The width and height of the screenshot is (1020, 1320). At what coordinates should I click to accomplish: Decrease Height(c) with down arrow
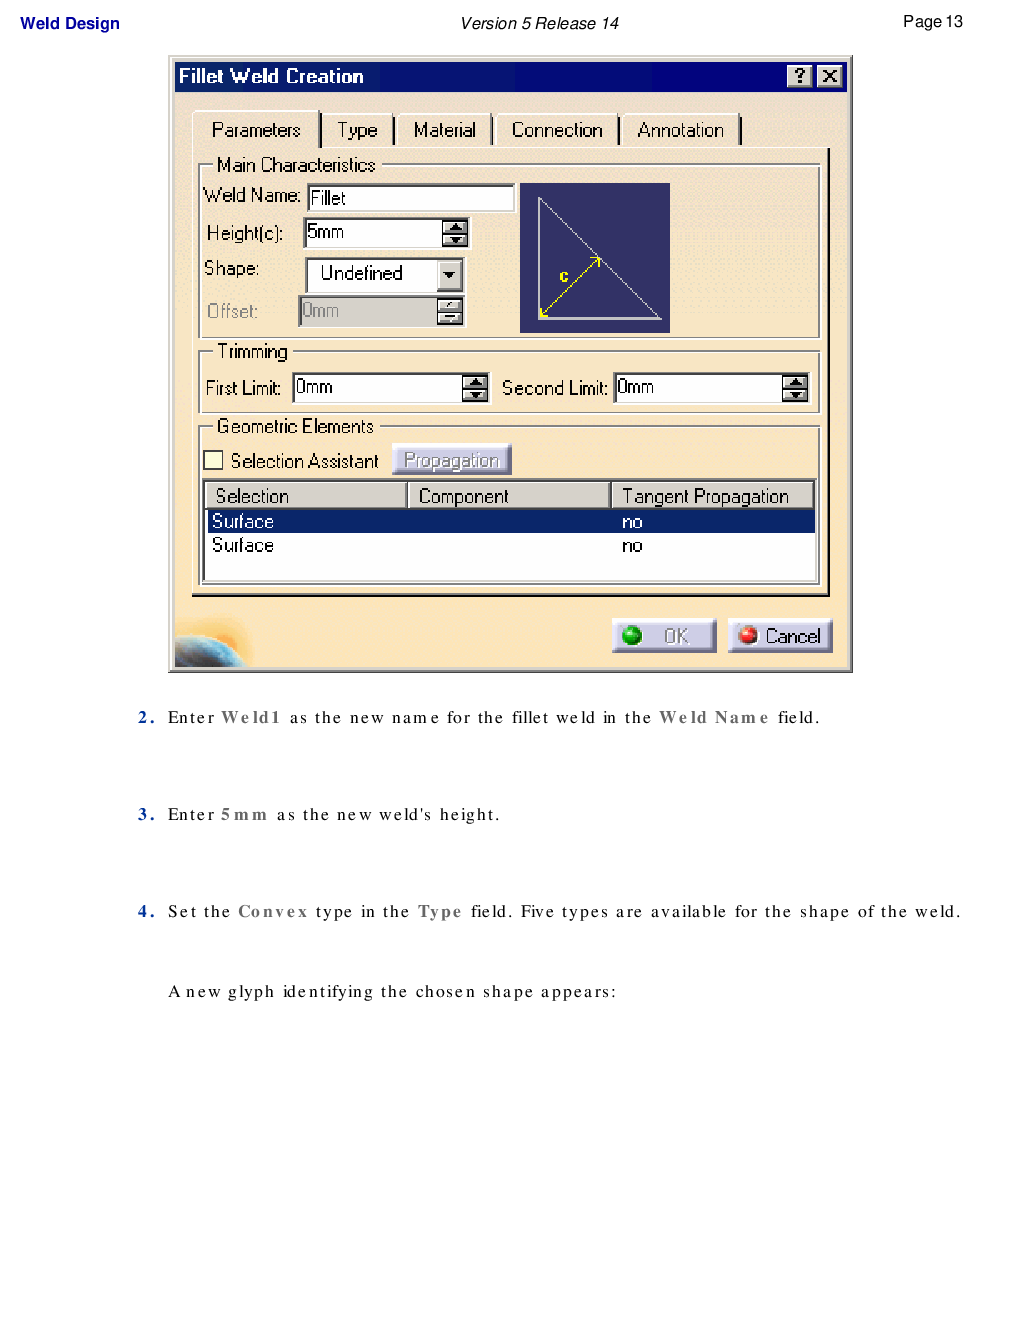(455, 240)
